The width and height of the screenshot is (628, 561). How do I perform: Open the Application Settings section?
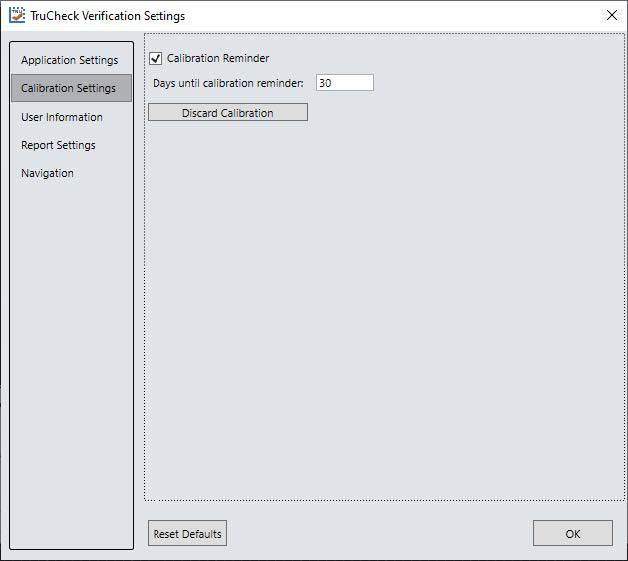pyautogui.click(x=70, y=60)
